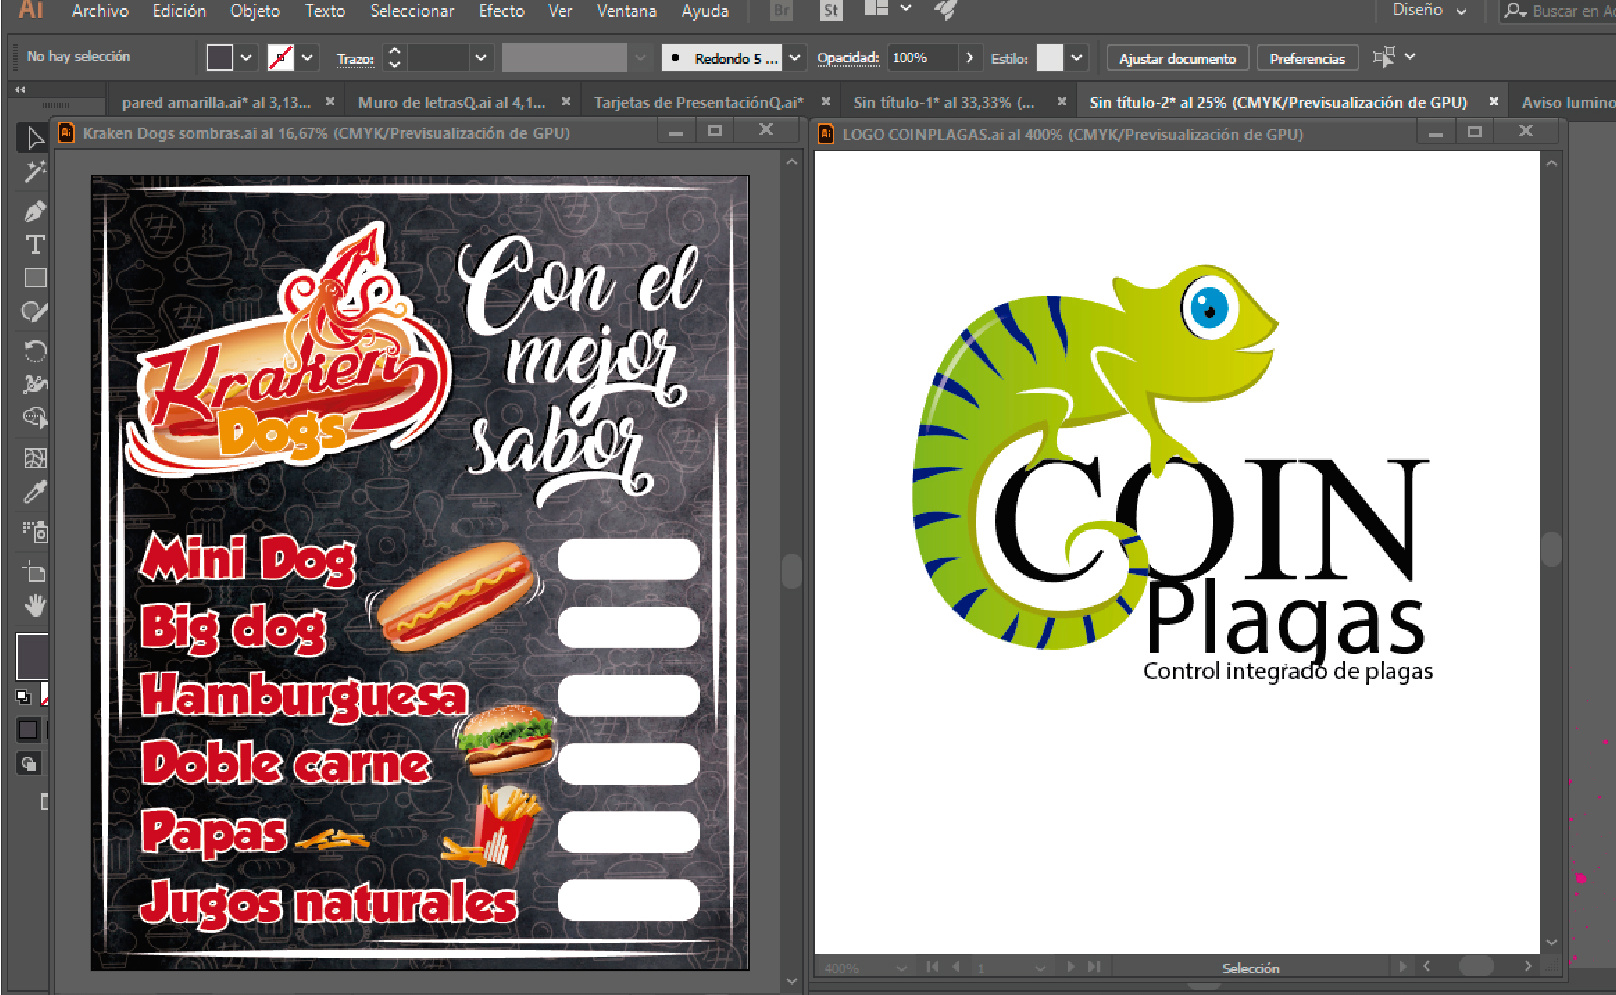The width and height of the screenshot is (1616, 995).
Task: Select the Pen tool
Action: click(35, 211)
